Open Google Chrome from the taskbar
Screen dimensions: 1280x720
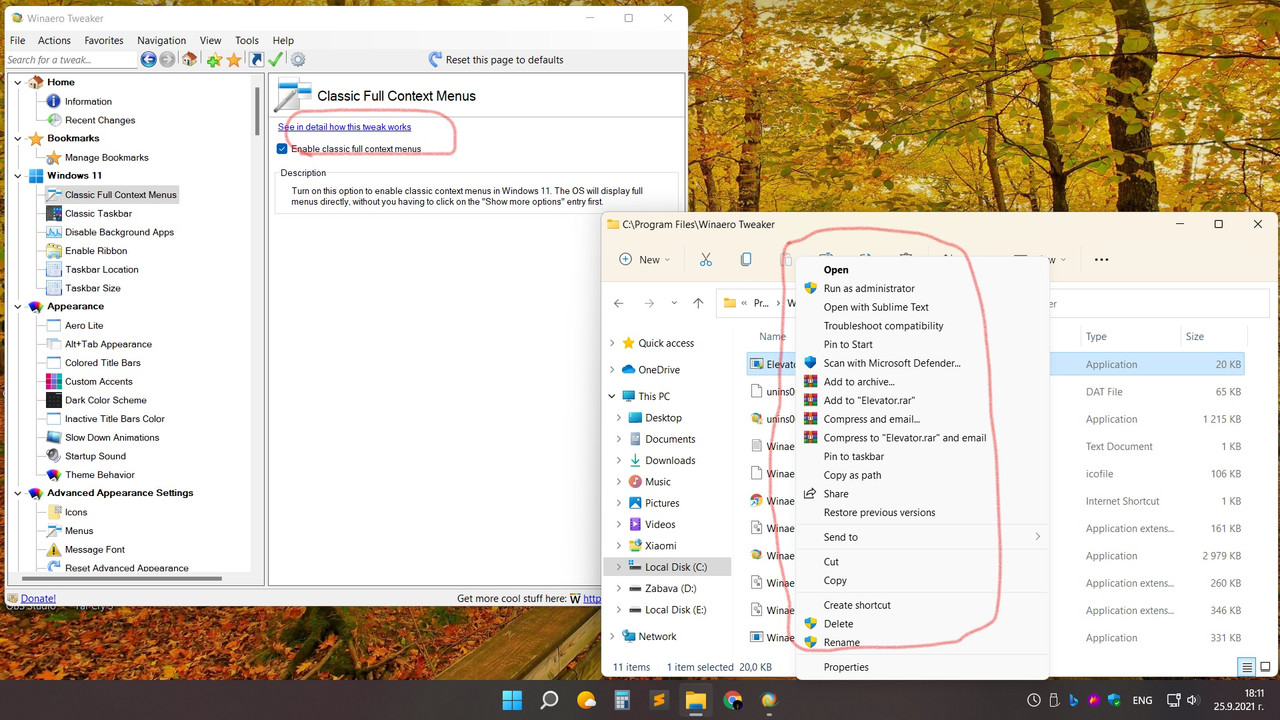tap(733, 700)
